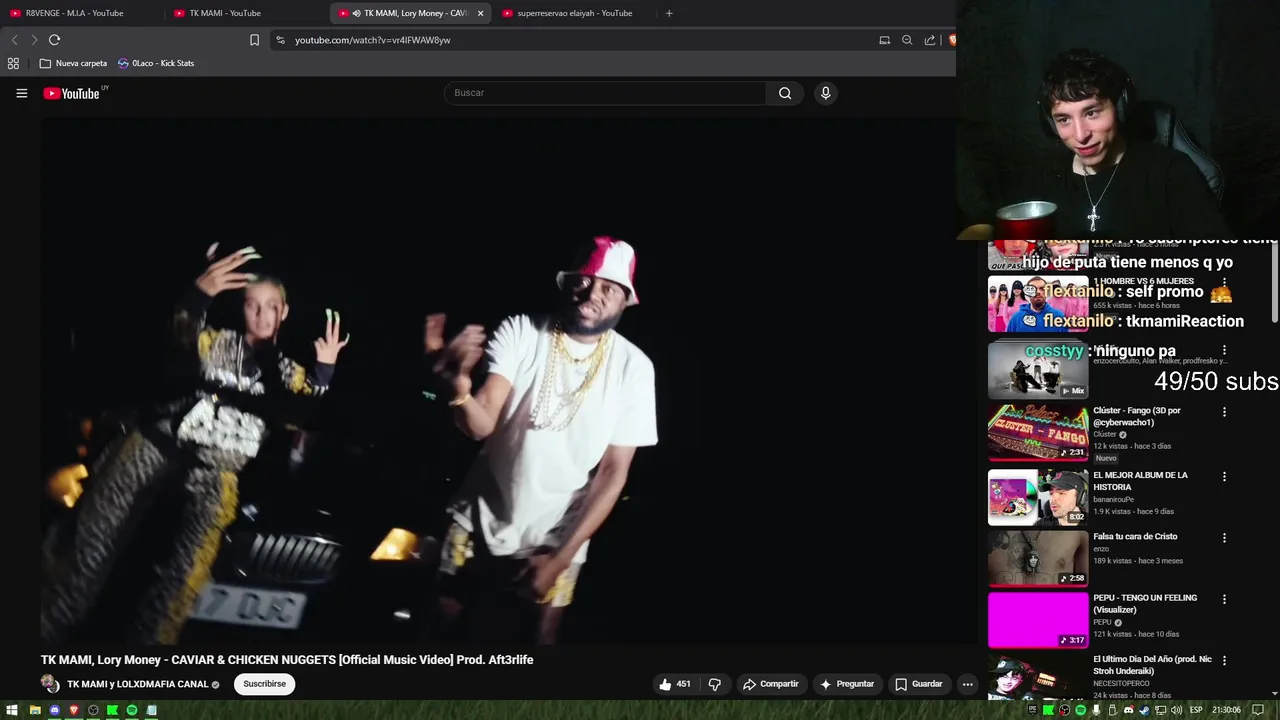
Task: Open browser zoom magnifier icon
Action: coord(907,40)
